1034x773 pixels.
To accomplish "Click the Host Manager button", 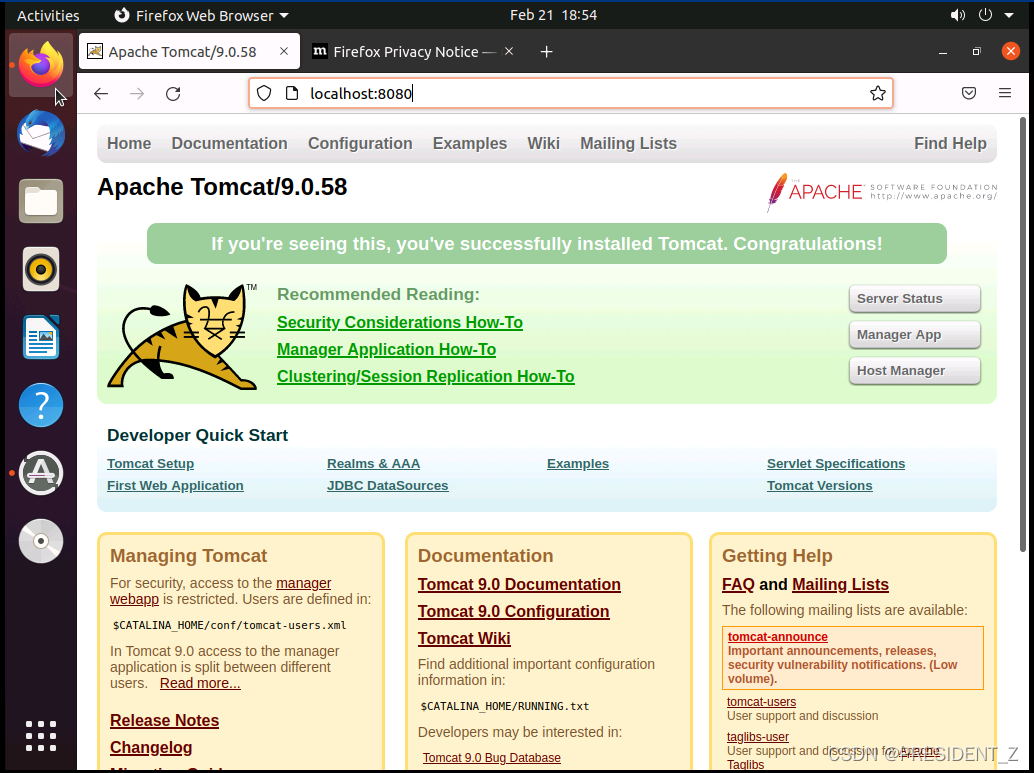I will coord(915,371).
